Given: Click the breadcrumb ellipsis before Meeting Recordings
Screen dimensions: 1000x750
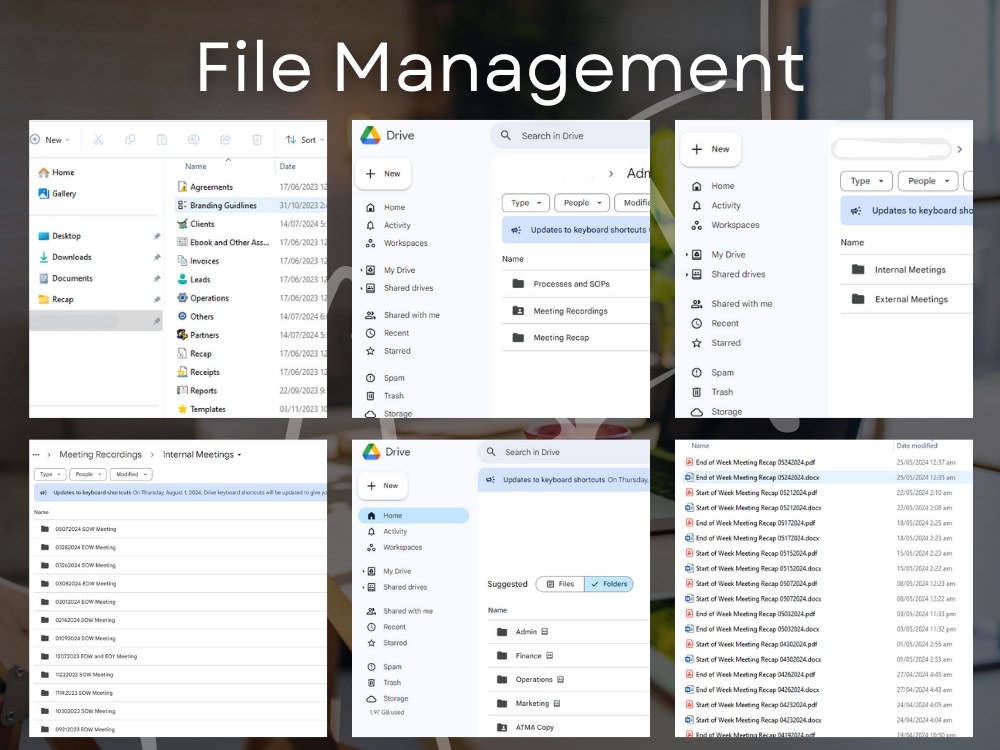Looking at the screenshot, I should (36, 455).
